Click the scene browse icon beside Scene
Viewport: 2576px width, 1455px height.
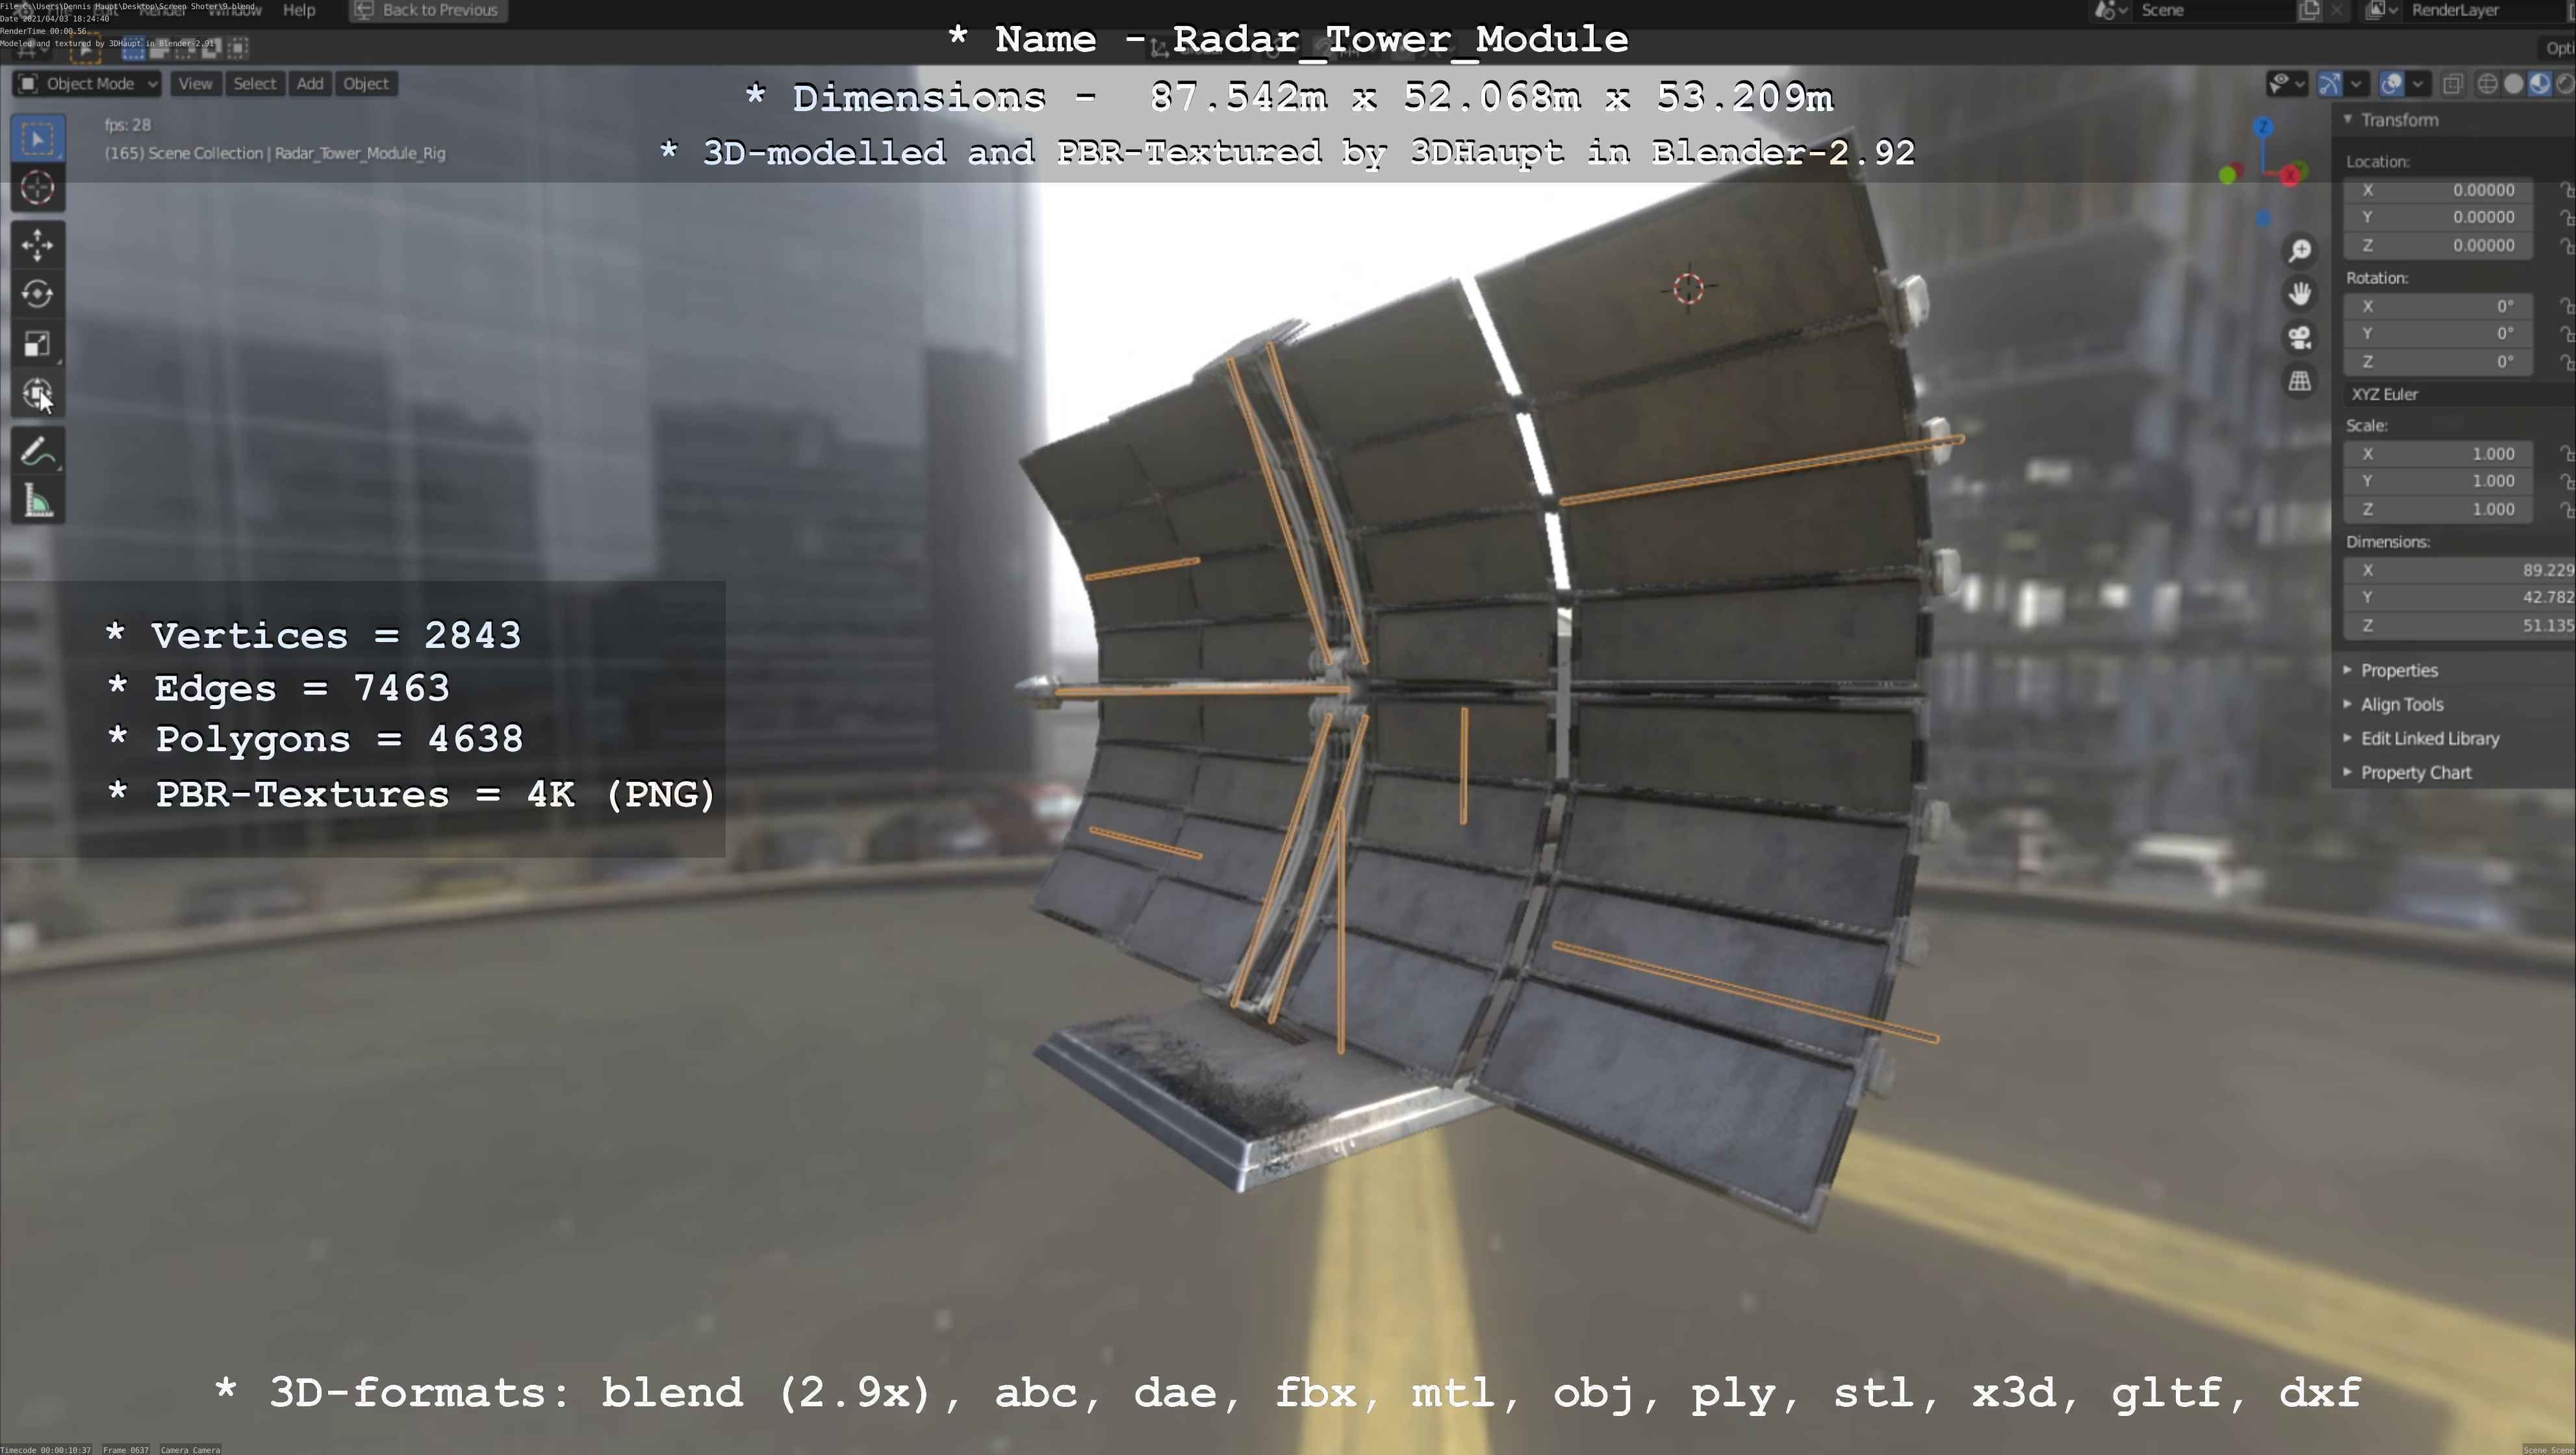tap(2110, 10)
